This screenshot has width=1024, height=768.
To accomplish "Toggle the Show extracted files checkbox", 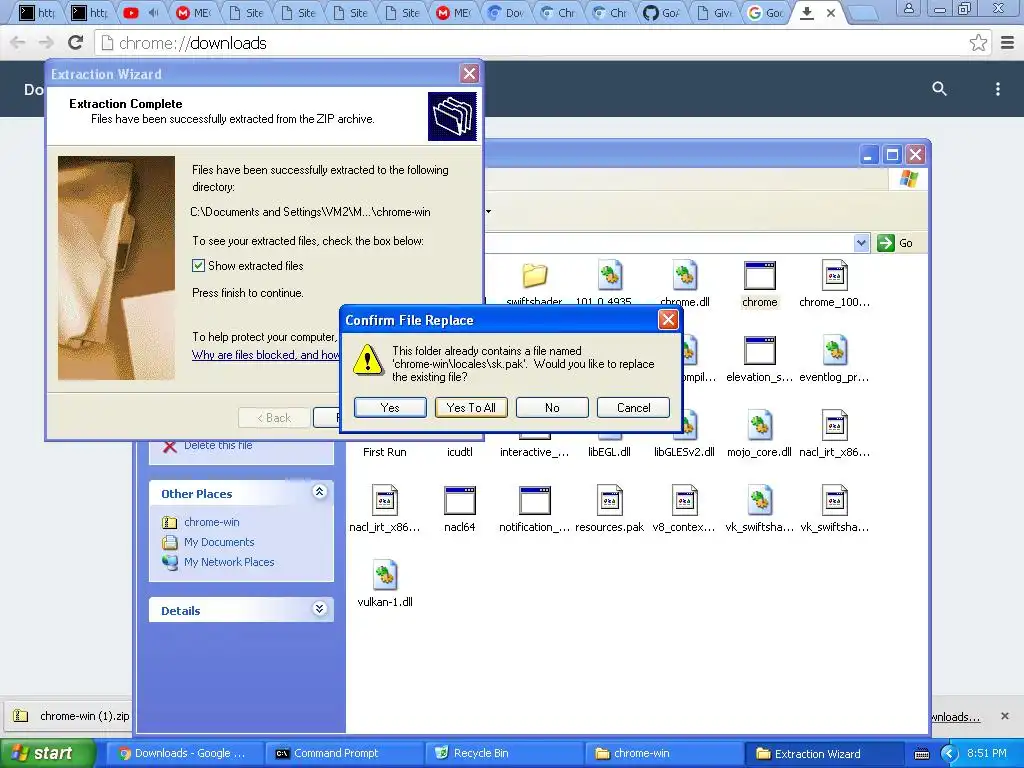I will 199,266.
